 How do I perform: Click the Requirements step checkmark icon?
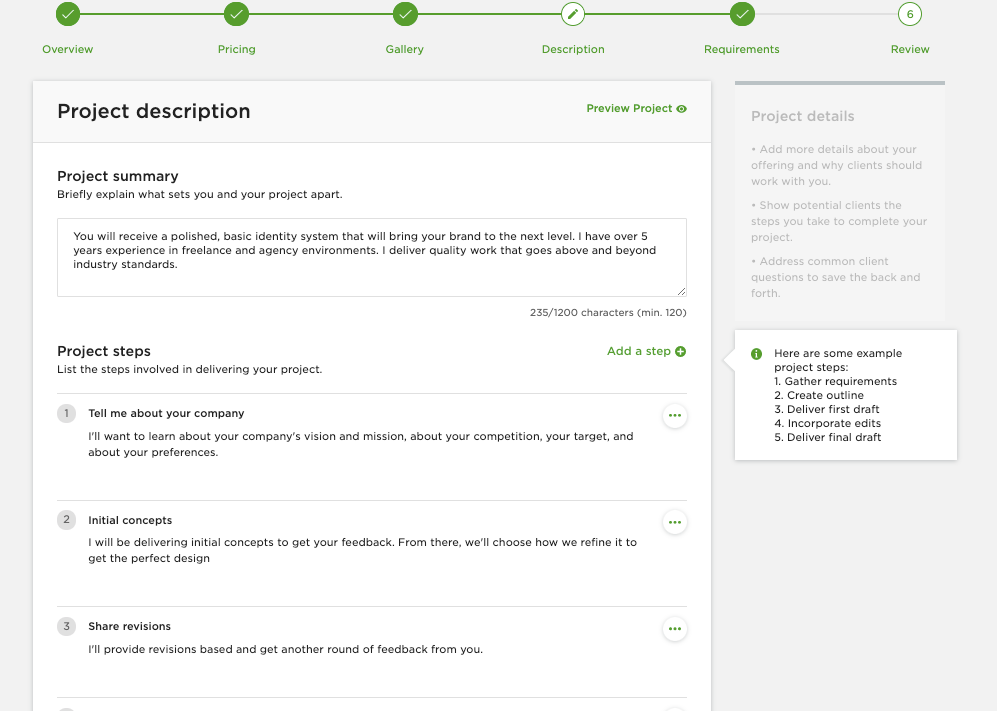click(741, 14)
